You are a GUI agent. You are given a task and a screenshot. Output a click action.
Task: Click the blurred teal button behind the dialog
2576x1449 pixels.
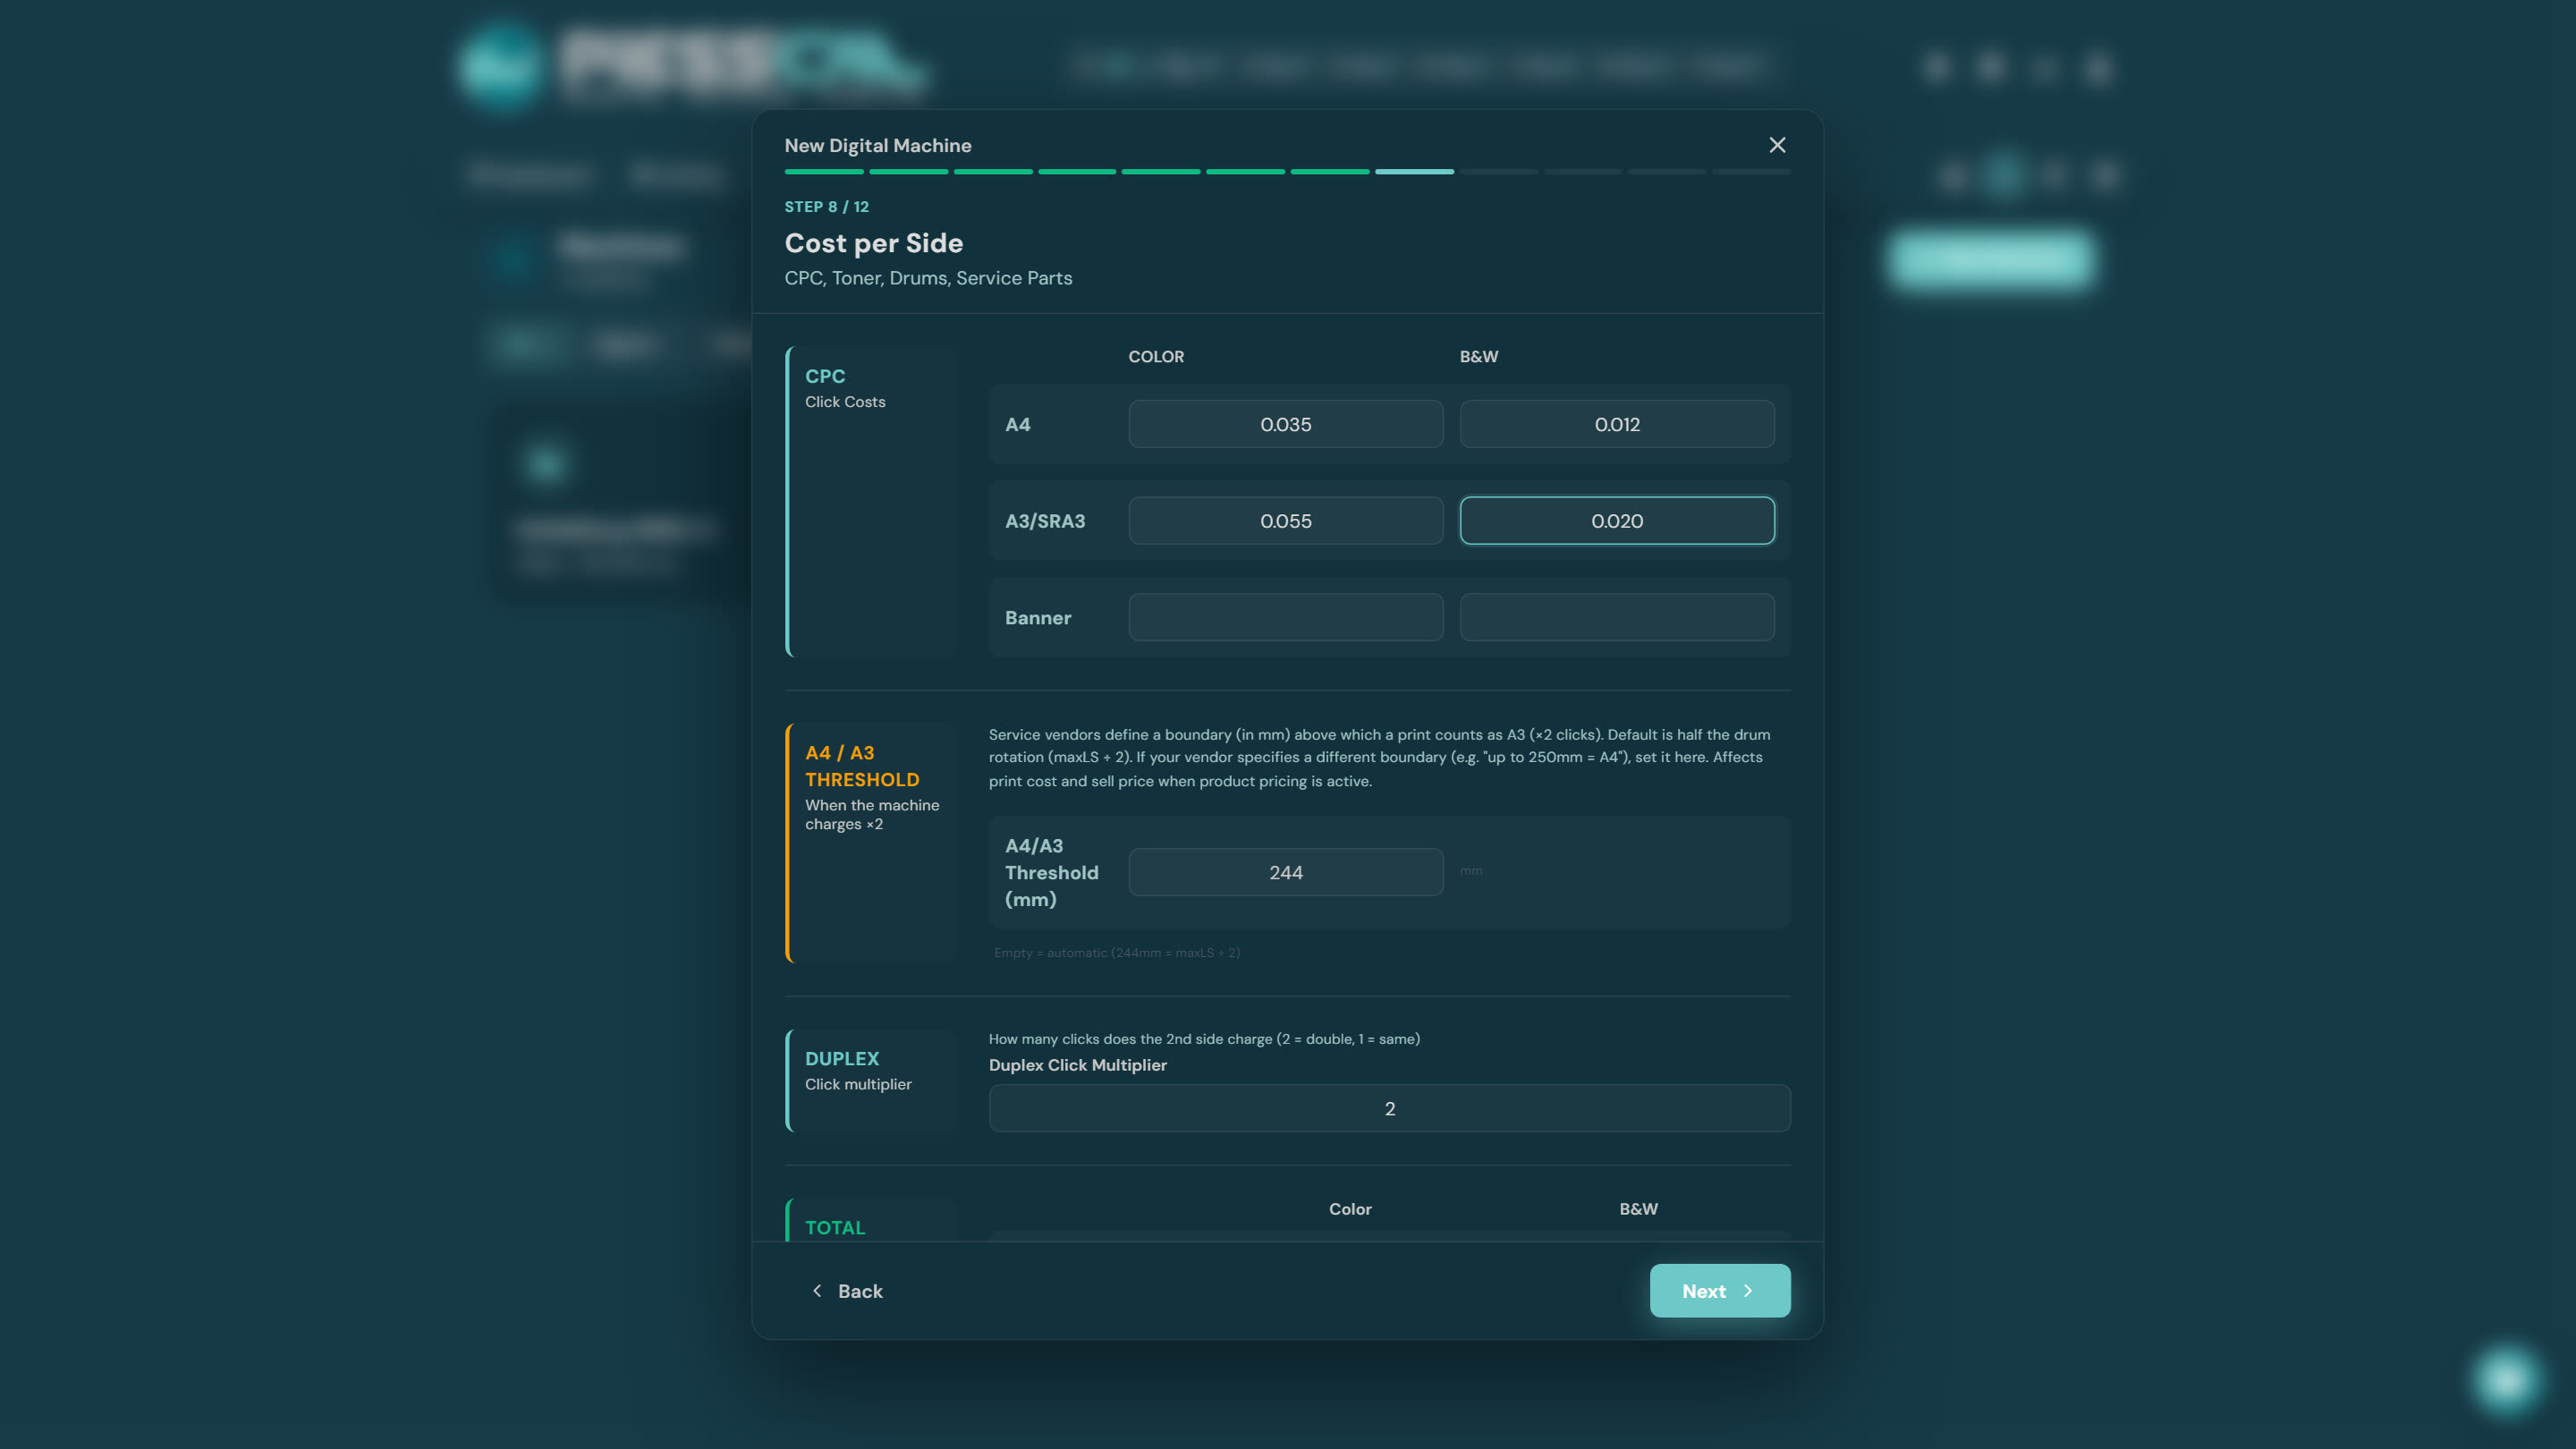(1990, 260)
